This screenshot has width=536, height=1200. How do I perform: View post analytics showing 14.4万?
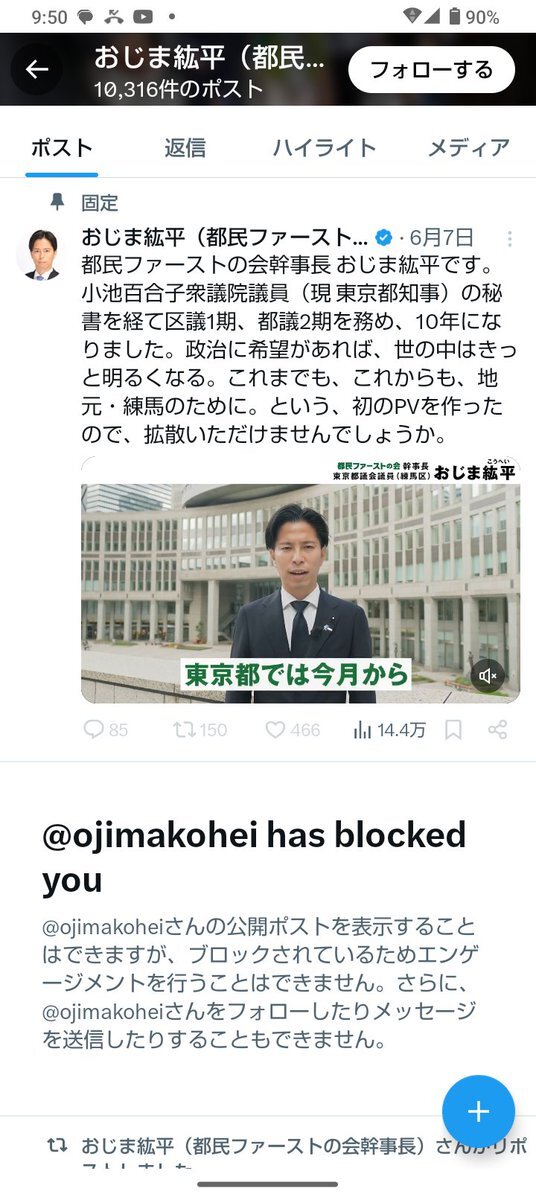389,730
